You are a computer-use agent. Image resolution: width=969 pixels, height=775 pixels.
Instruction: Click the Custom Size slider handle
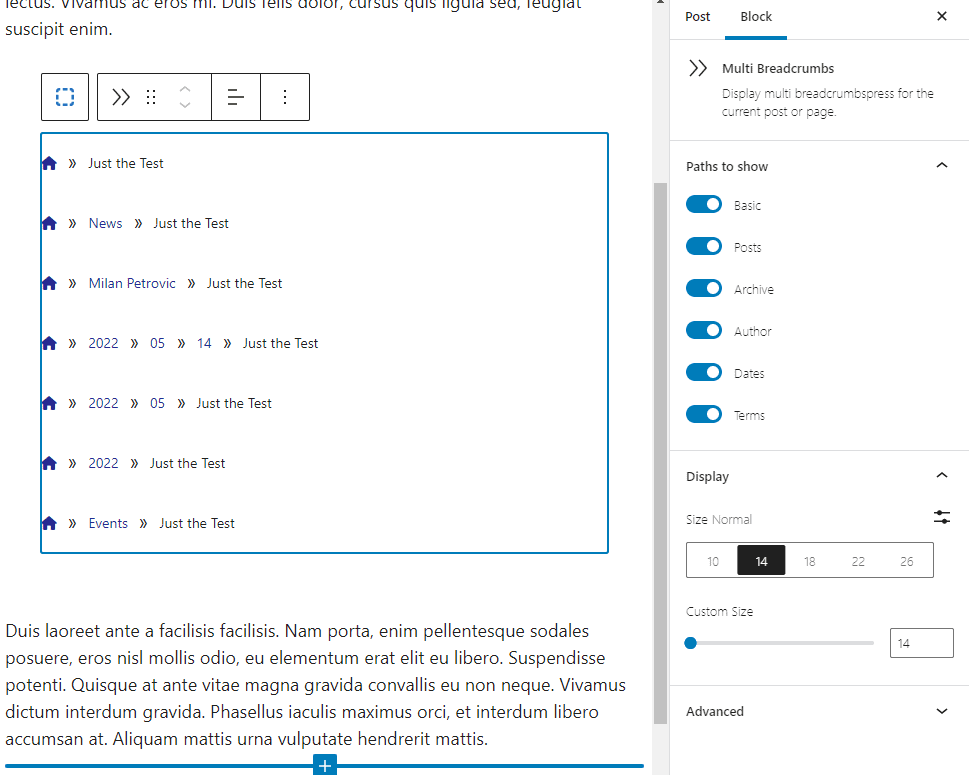tap(691, 643)
